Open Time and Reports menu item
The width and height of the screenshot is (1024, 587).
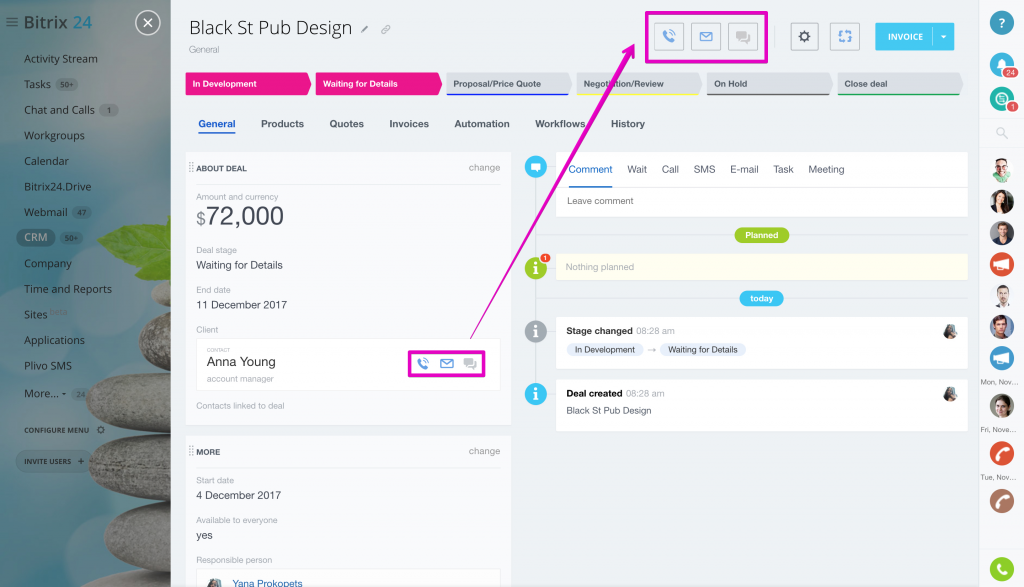pos(68,289)
